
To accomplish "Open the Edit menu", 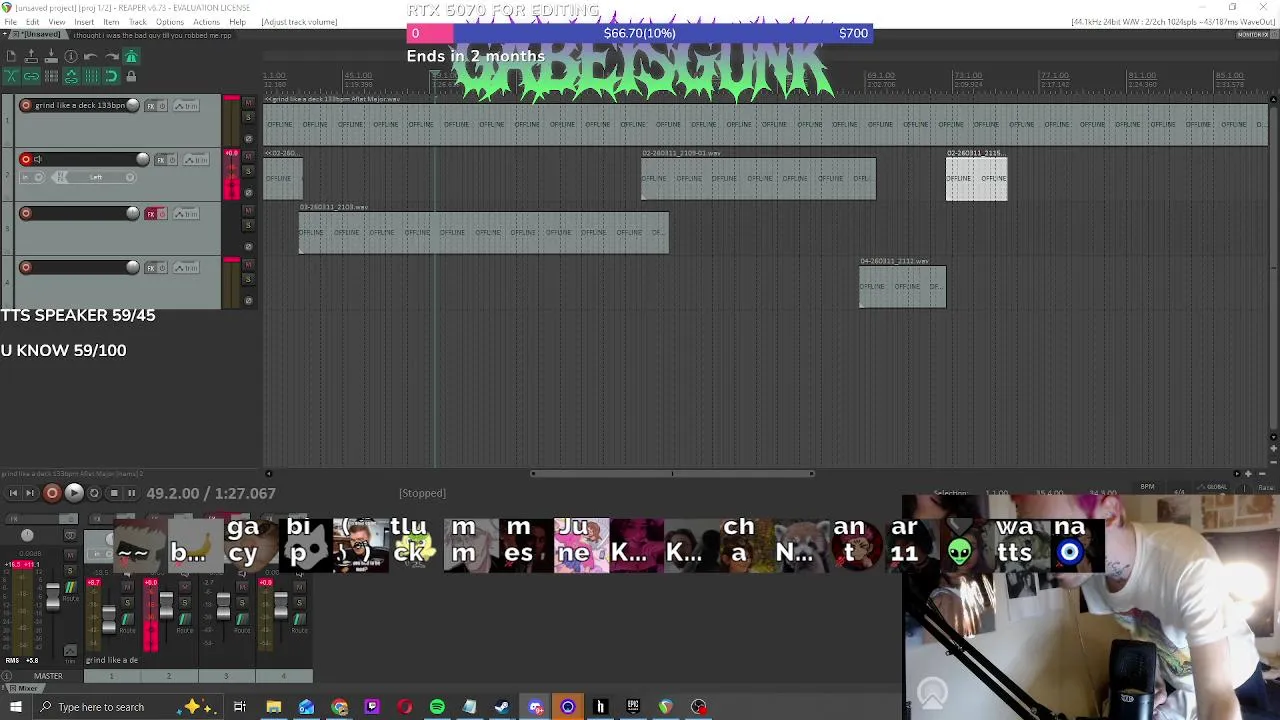I will click(x=33, y=22).
